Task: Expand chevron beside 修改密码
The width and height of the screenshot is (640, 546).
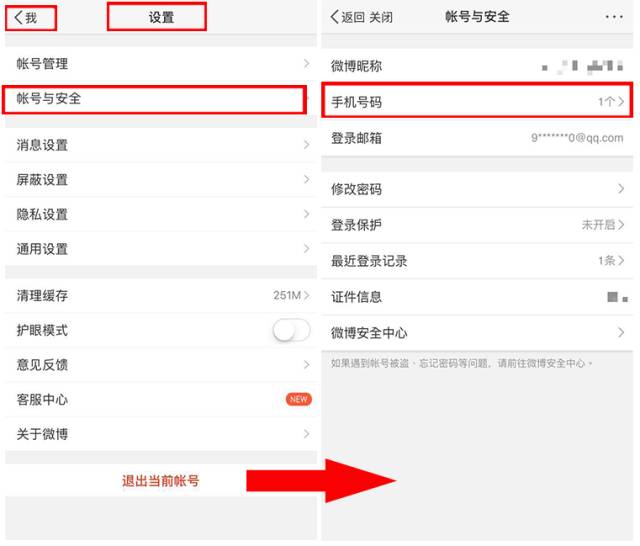Action: pyautogui.click(x=621, y=189)
